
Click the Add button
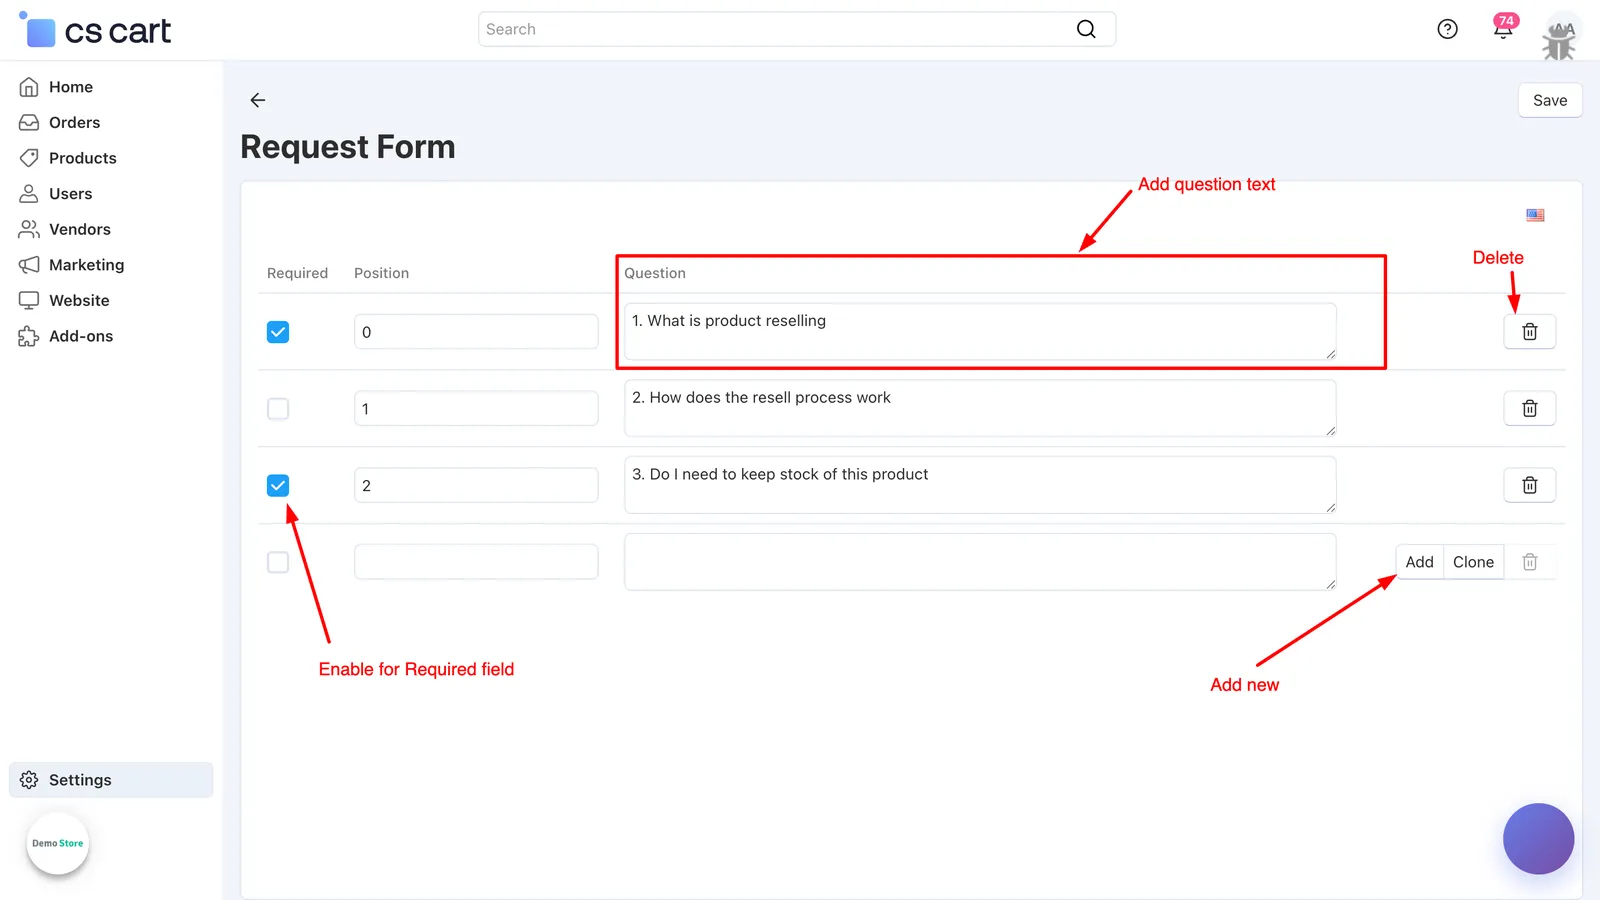click(1419, 562)
